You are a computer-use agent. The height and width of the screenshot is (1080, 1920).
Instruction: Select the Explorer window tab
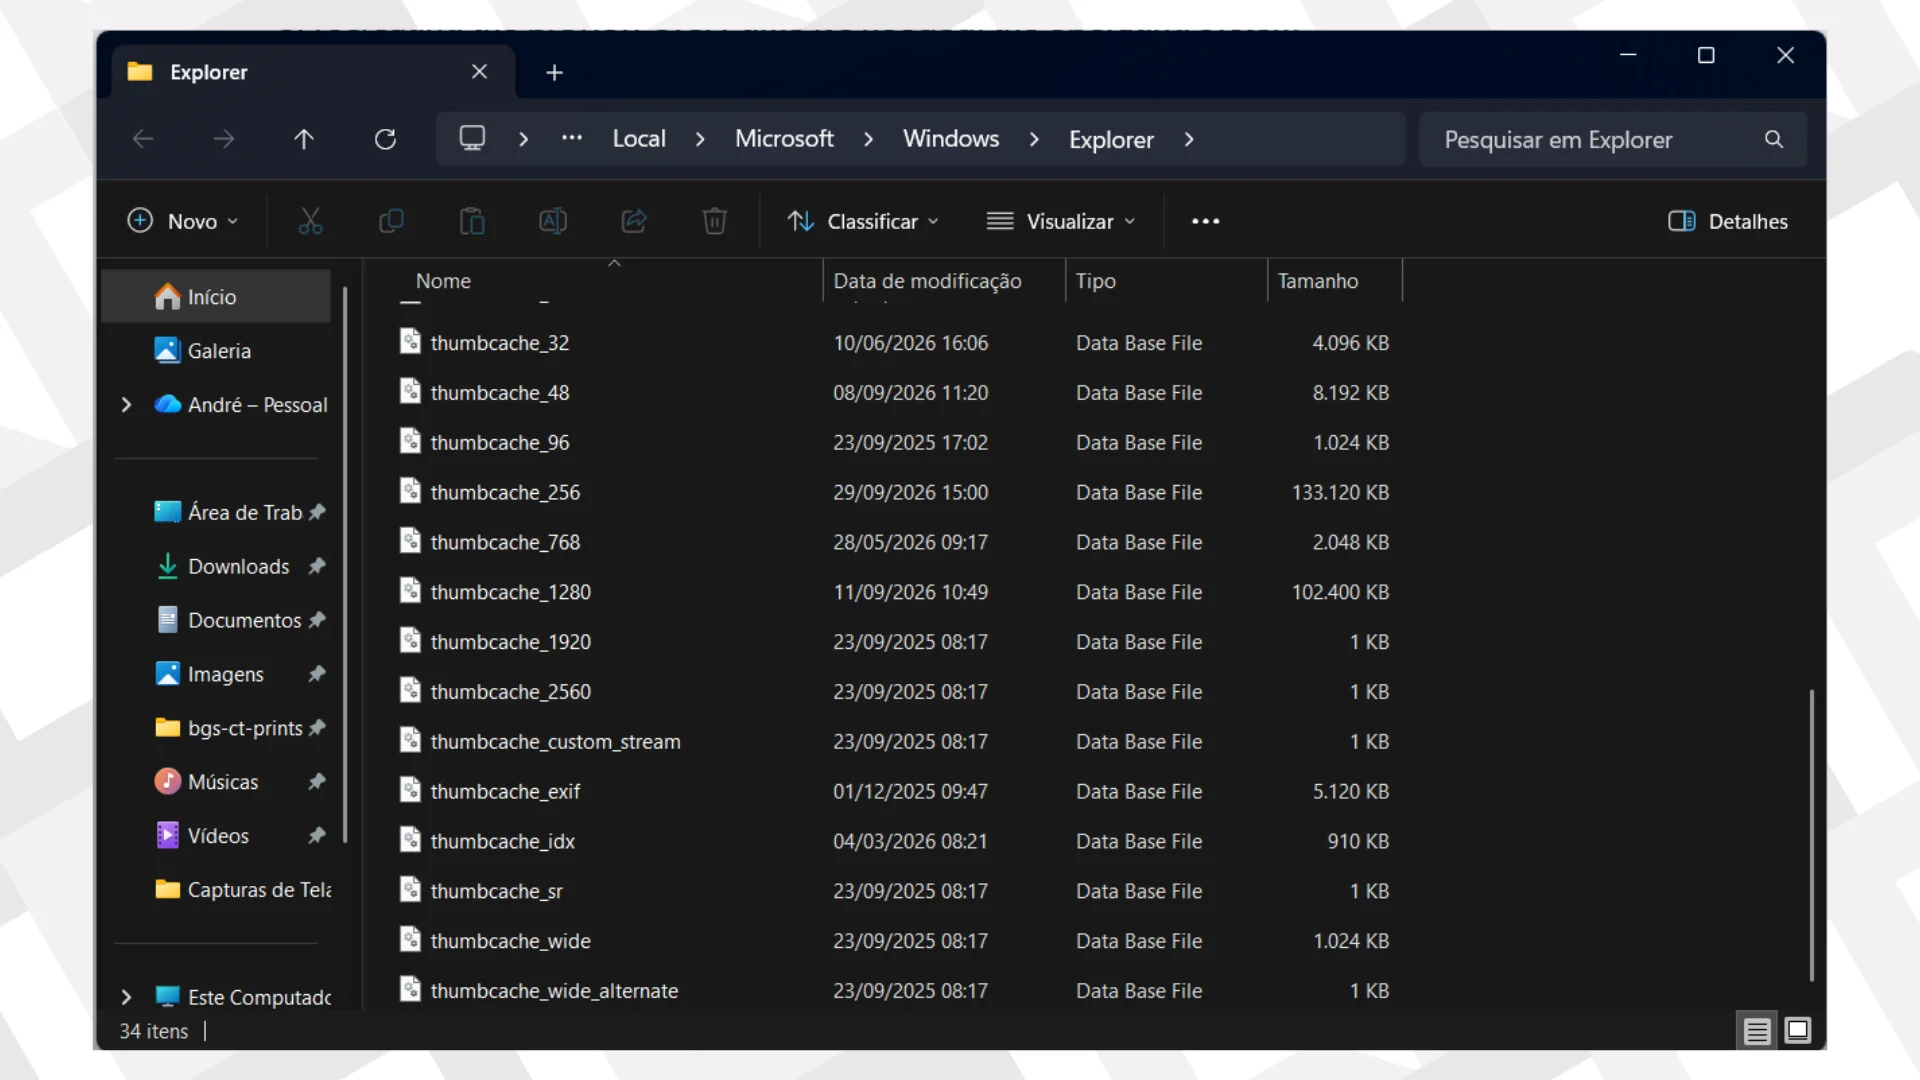[x=313, y=72]
